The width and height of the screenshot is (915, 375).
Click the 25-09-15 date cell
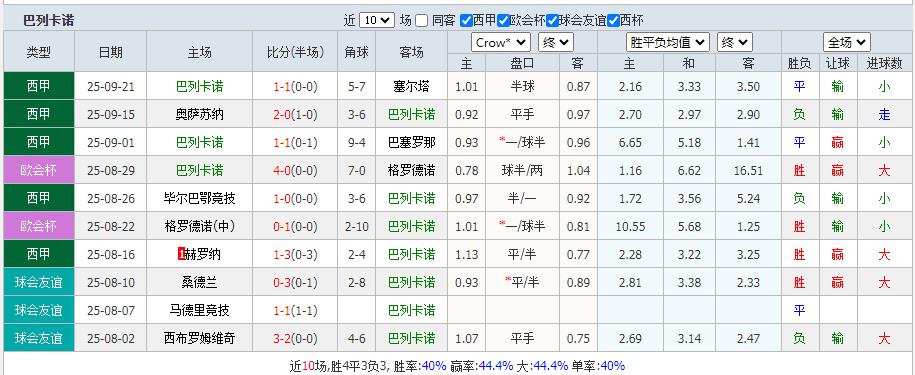pyautogui.click(x=110, y=115)
